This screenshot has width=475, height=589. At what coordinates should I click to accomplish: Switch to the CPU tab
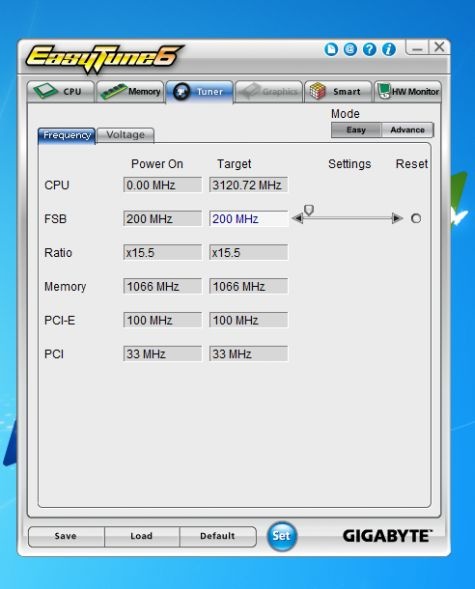61,91
